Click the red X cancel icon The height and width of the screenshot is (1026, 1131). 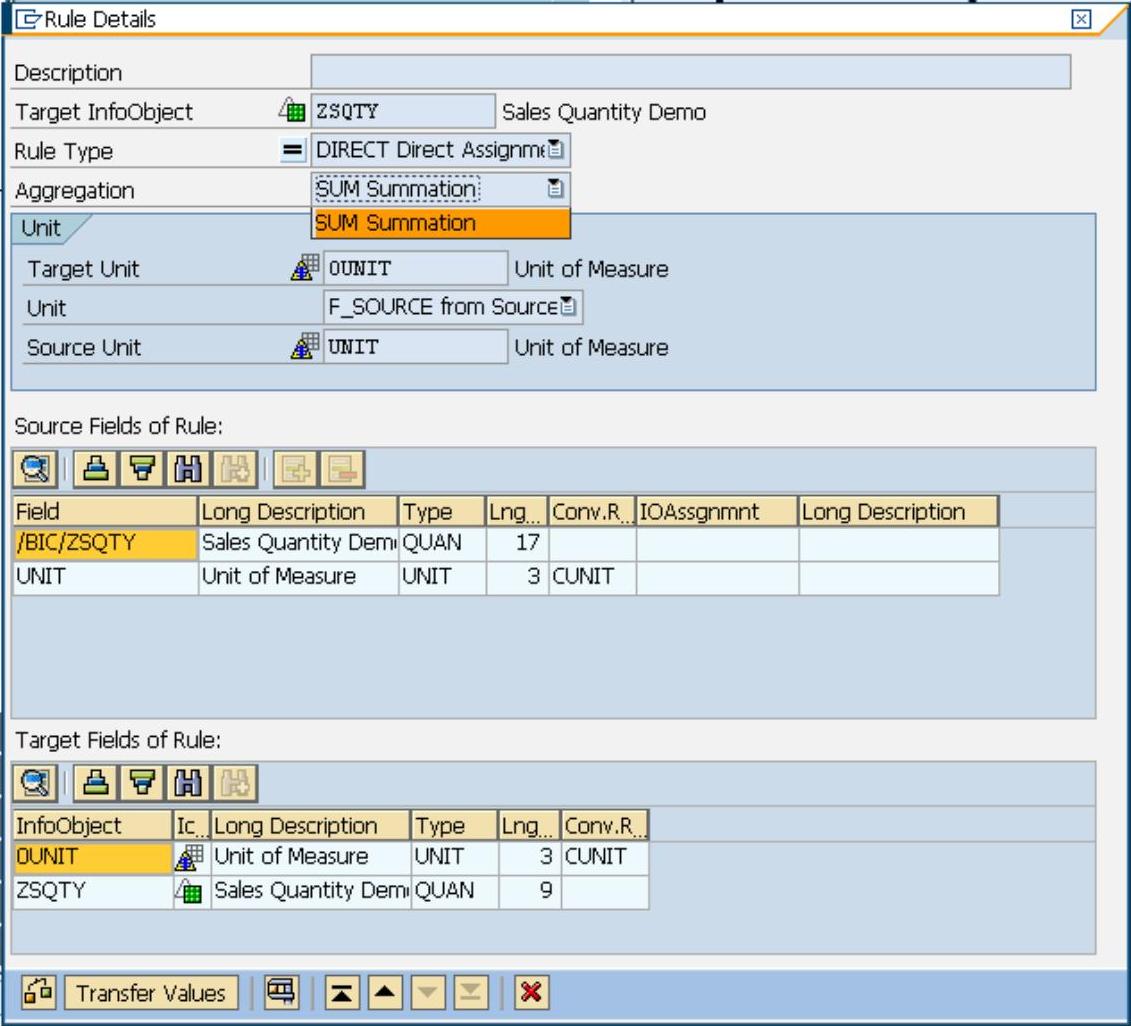point(531,993)
